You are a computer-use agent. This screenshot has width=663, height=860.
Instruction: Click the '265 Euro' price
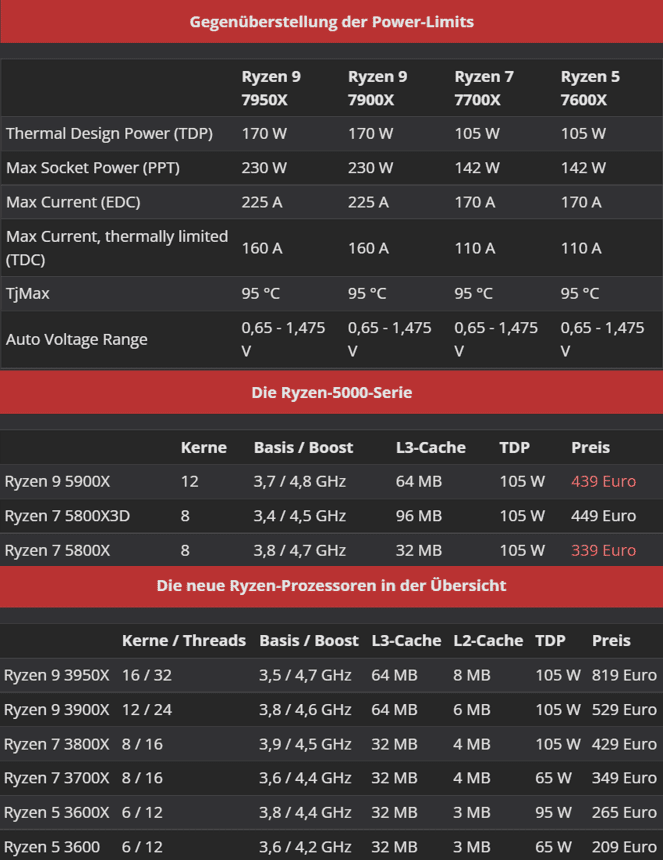624,813
